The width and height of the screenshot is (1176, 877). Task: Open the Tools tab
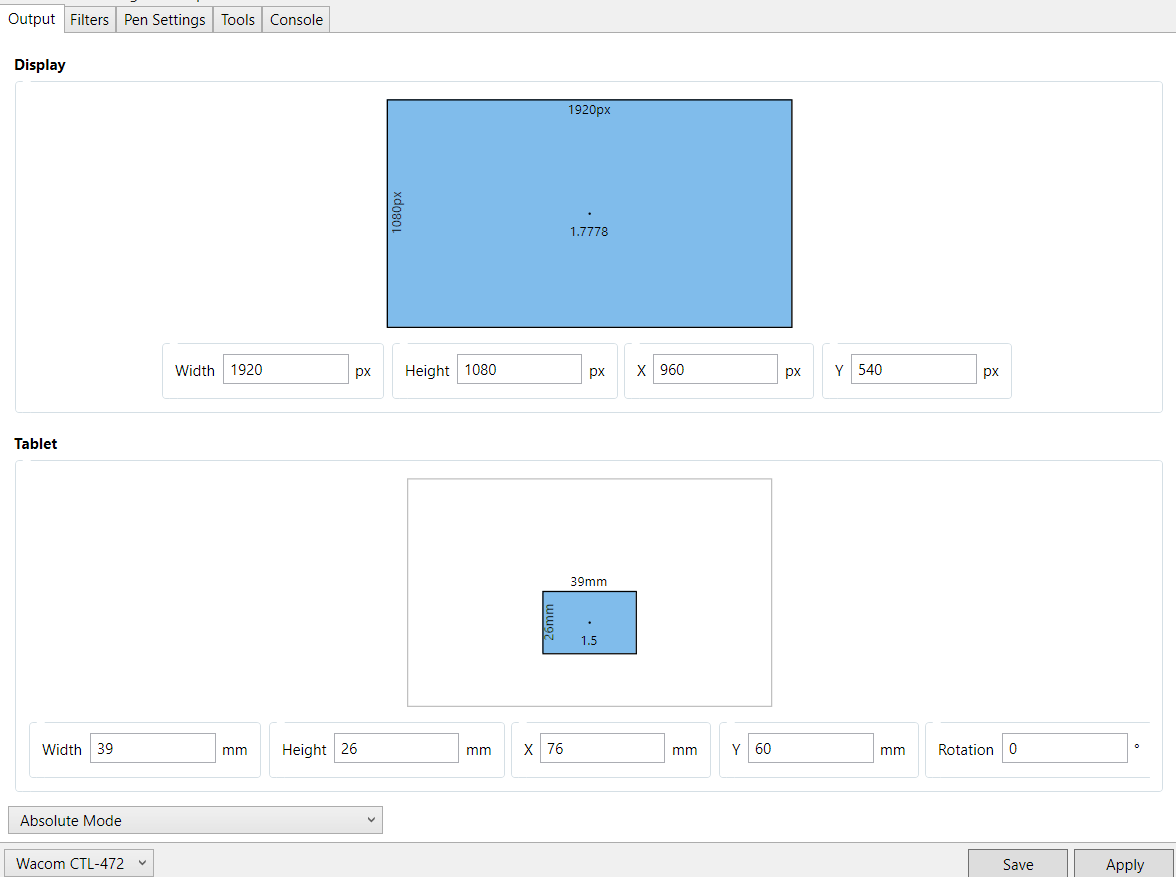[x=237, y=20]
